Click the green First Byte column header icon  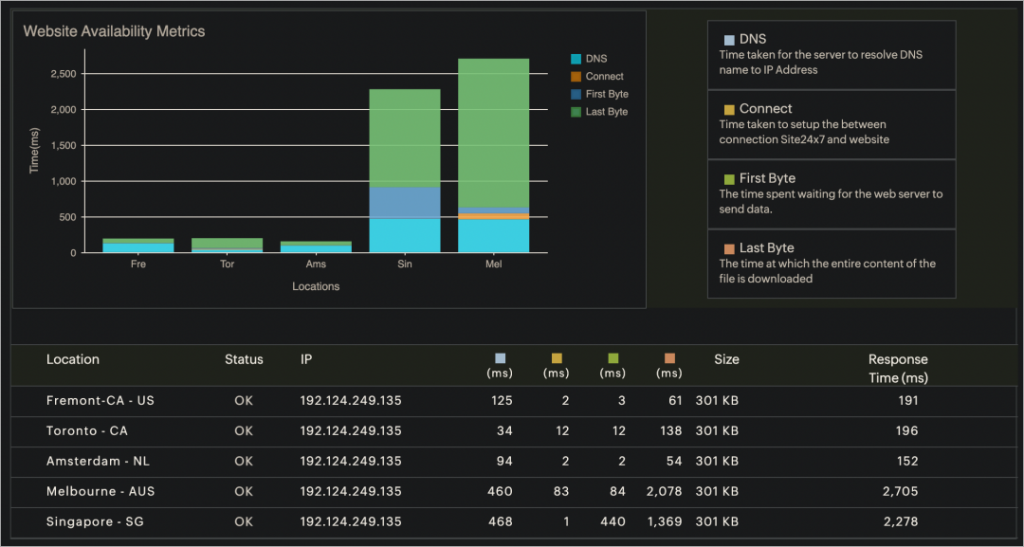point(613,358)
